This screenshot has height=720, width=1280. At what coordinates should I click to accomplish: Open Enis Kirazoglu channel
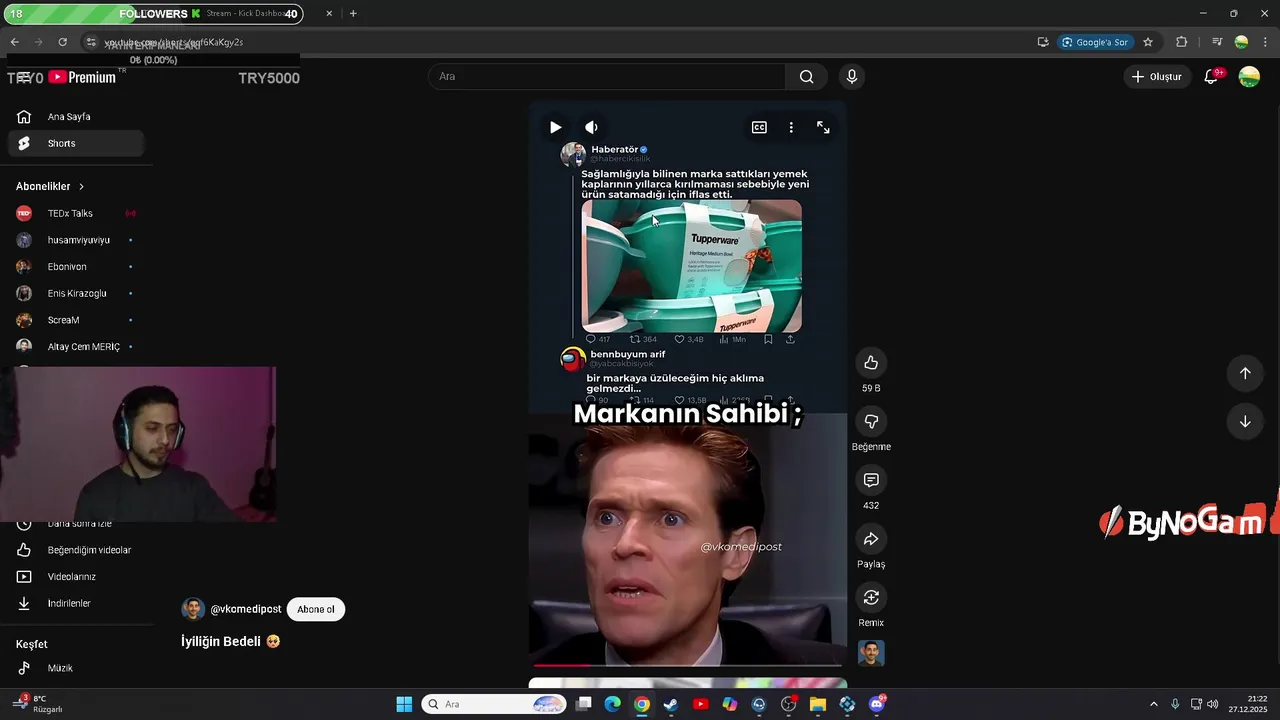coord(76,293)
